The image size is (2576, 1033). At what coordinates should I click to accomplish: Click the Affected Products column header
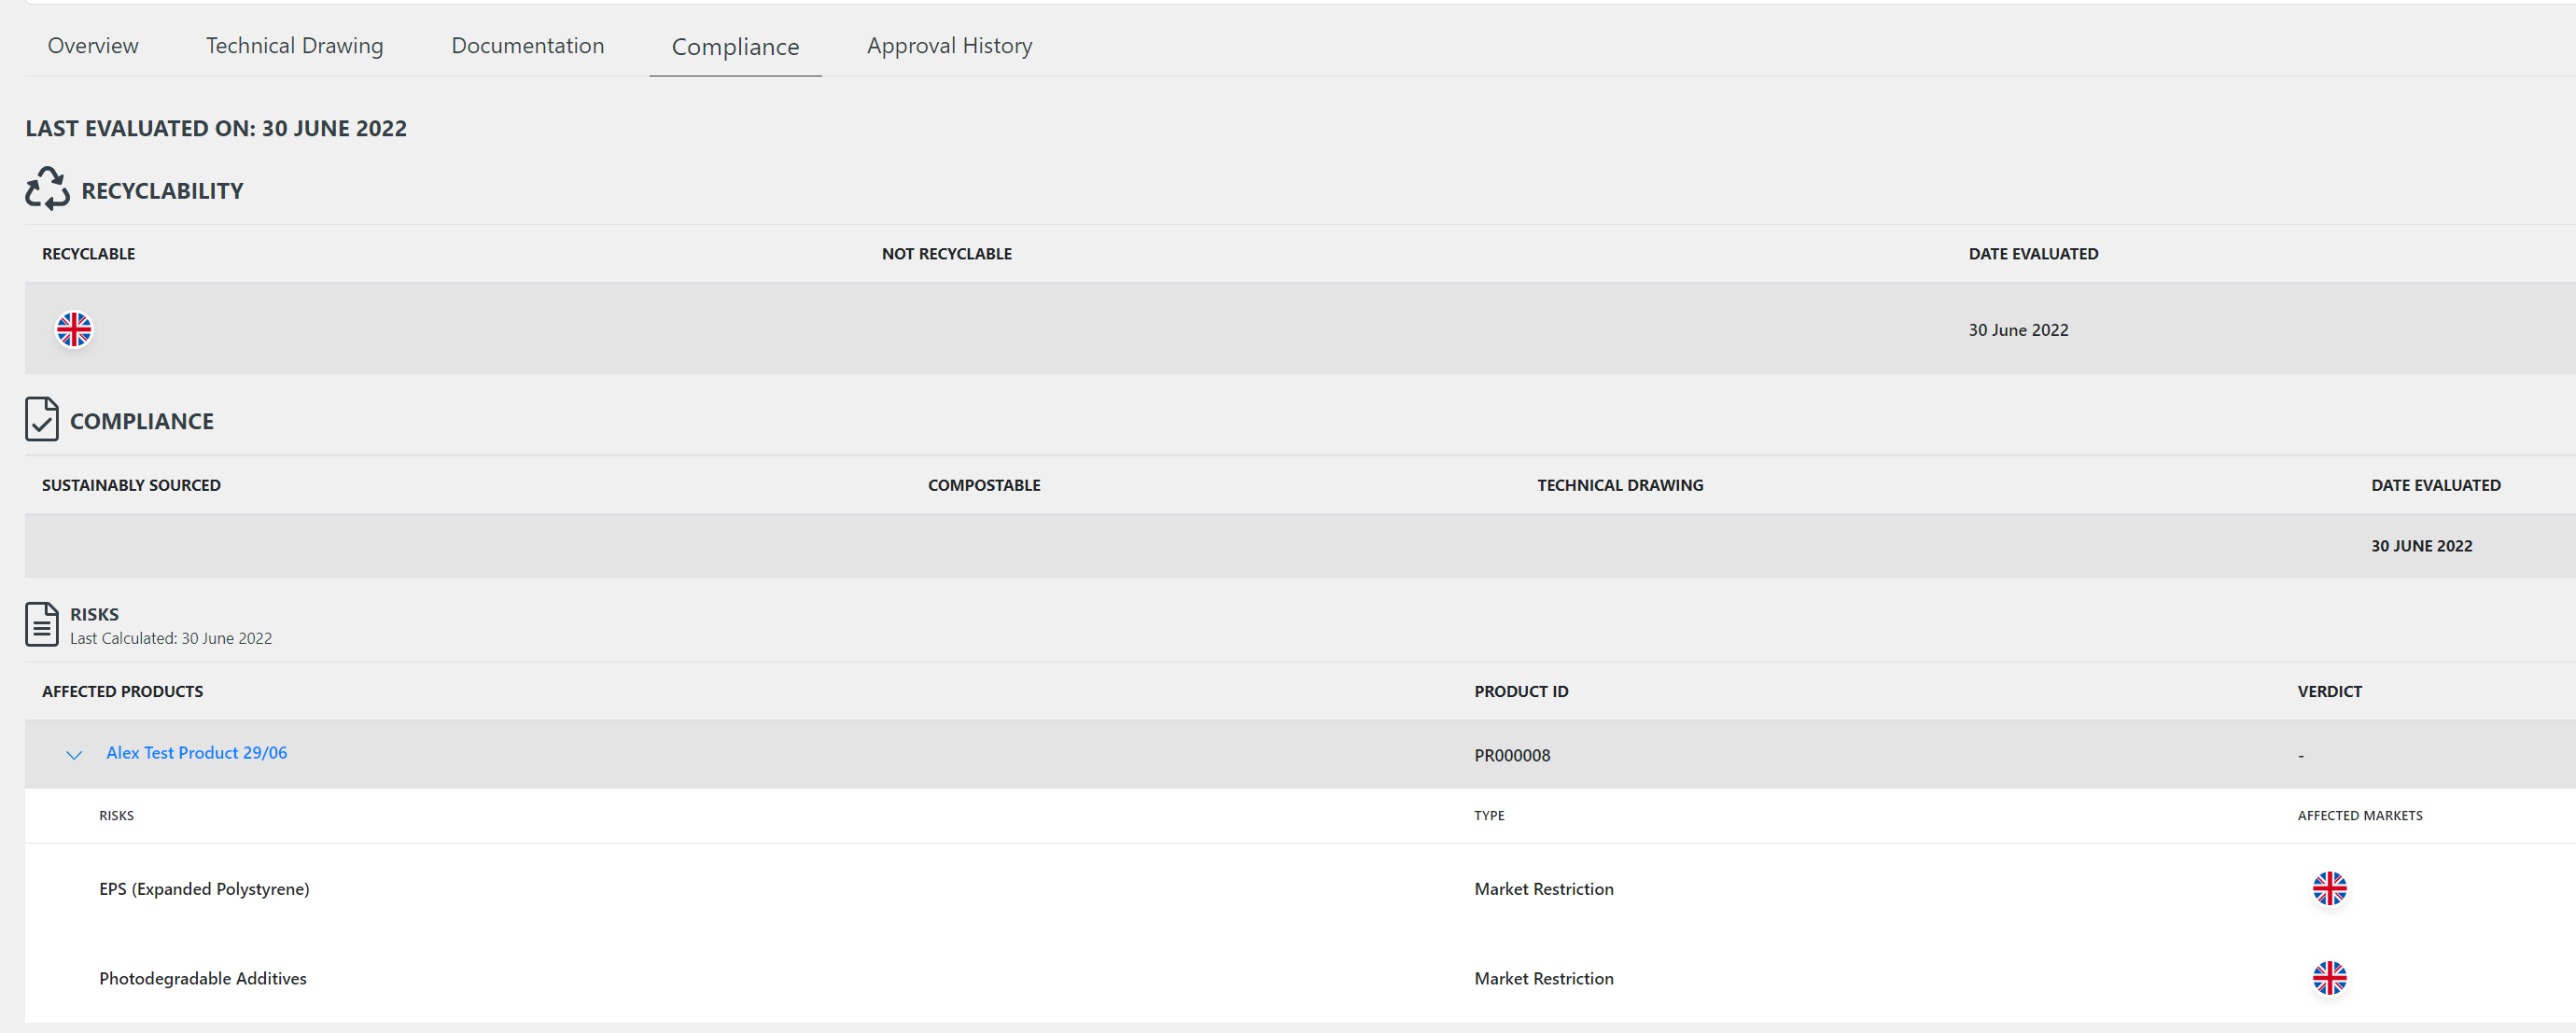coord(122,691)
